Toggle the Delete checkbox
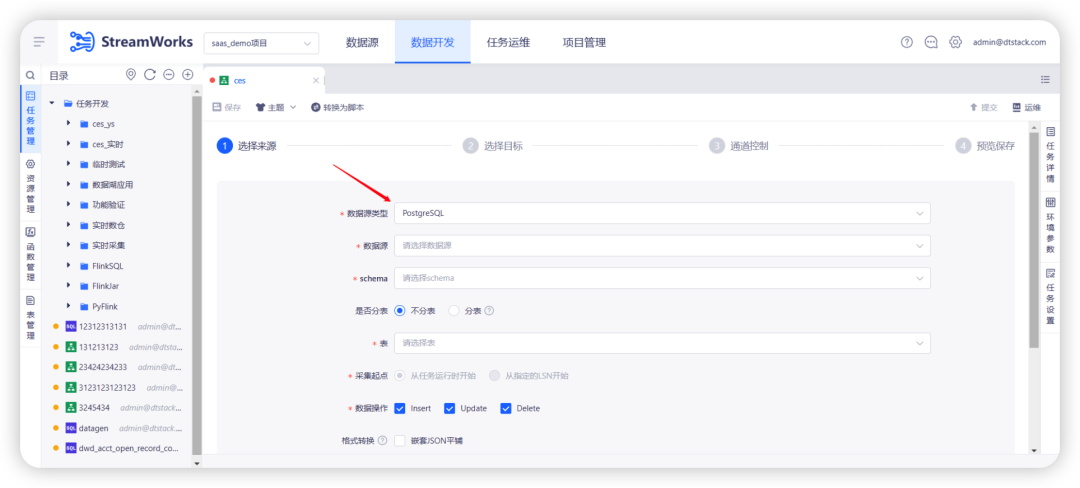Viewport: 1080px width, 488px height. (x=506, y=408)
